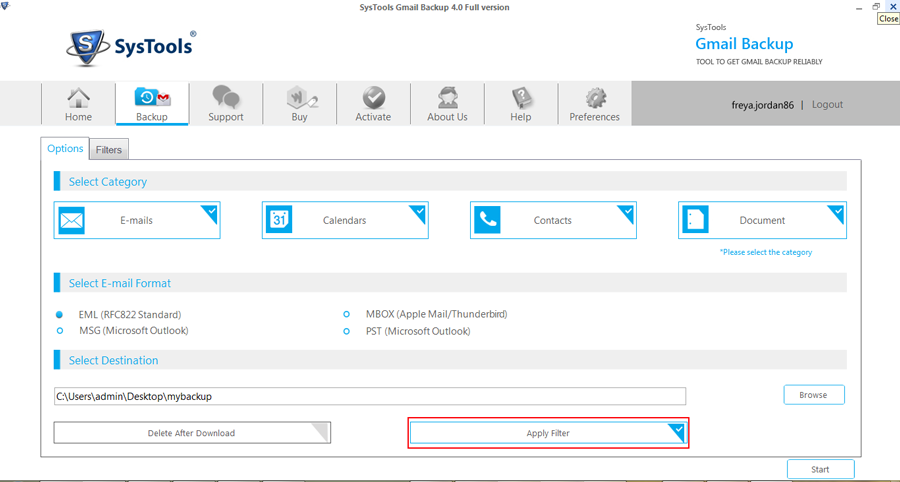Open the About Us icon
The image size is (900, 482).
coord(447,104)
